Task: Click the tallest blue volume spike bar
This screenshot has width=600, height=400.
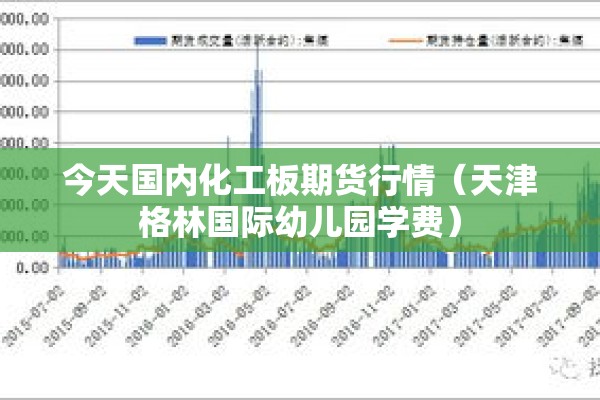Action: pyautogui.click(x=258, y=153)
